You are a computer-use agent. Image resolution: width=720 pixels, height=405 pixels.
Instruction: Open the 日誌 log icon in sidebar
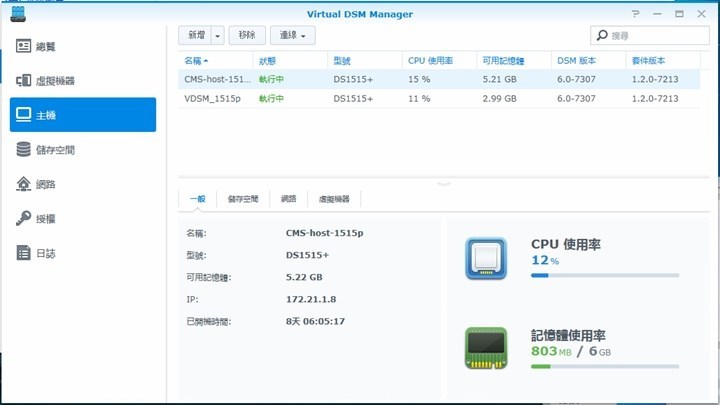[24, 253]
